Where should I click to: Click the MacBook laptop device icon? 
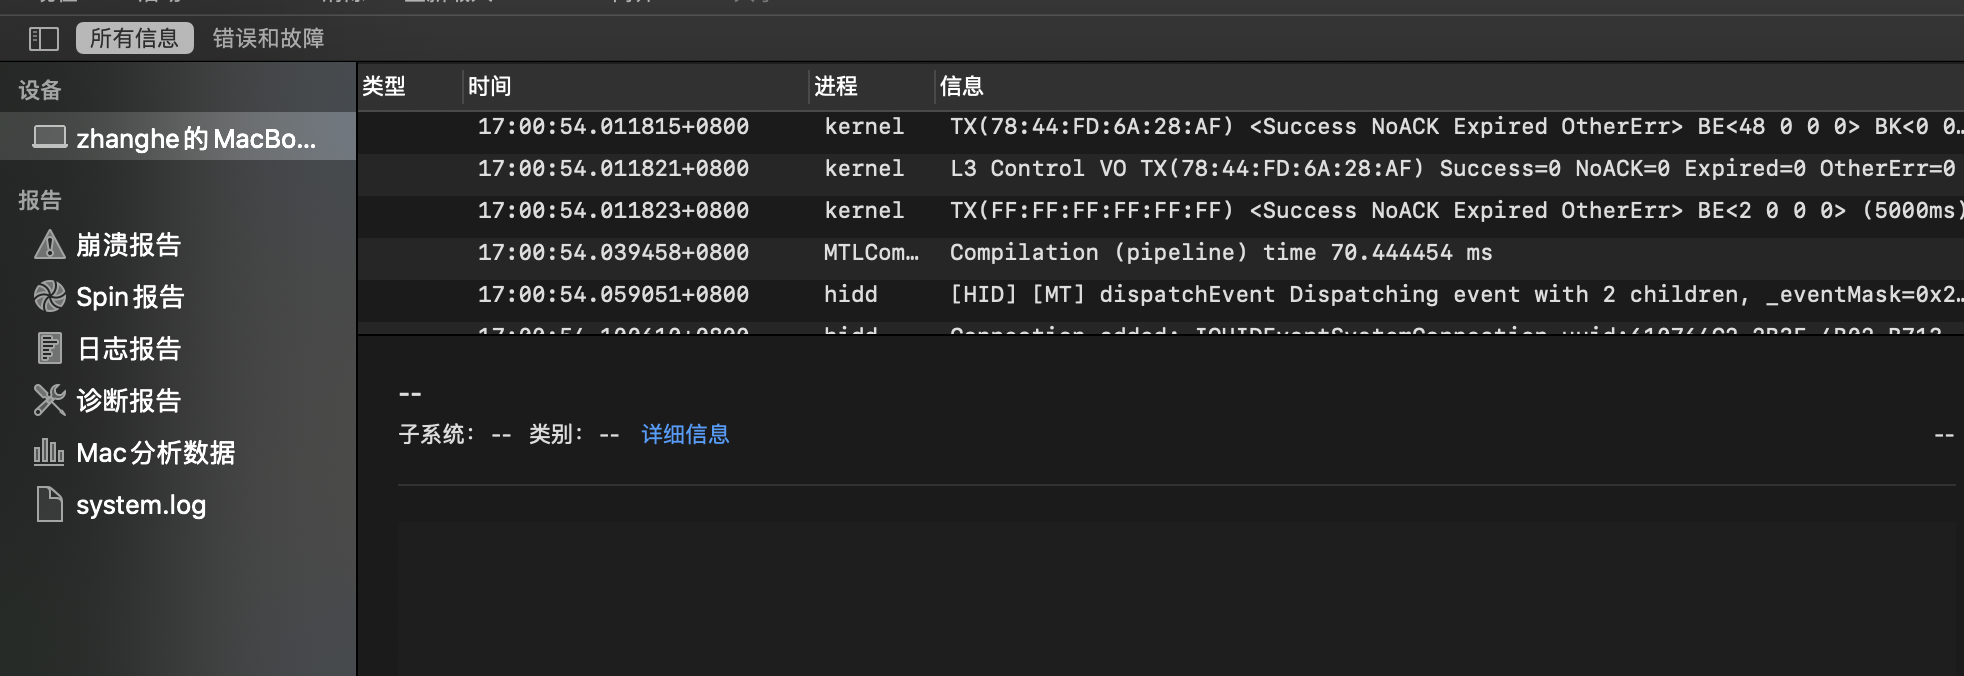(x=49, y=137)
